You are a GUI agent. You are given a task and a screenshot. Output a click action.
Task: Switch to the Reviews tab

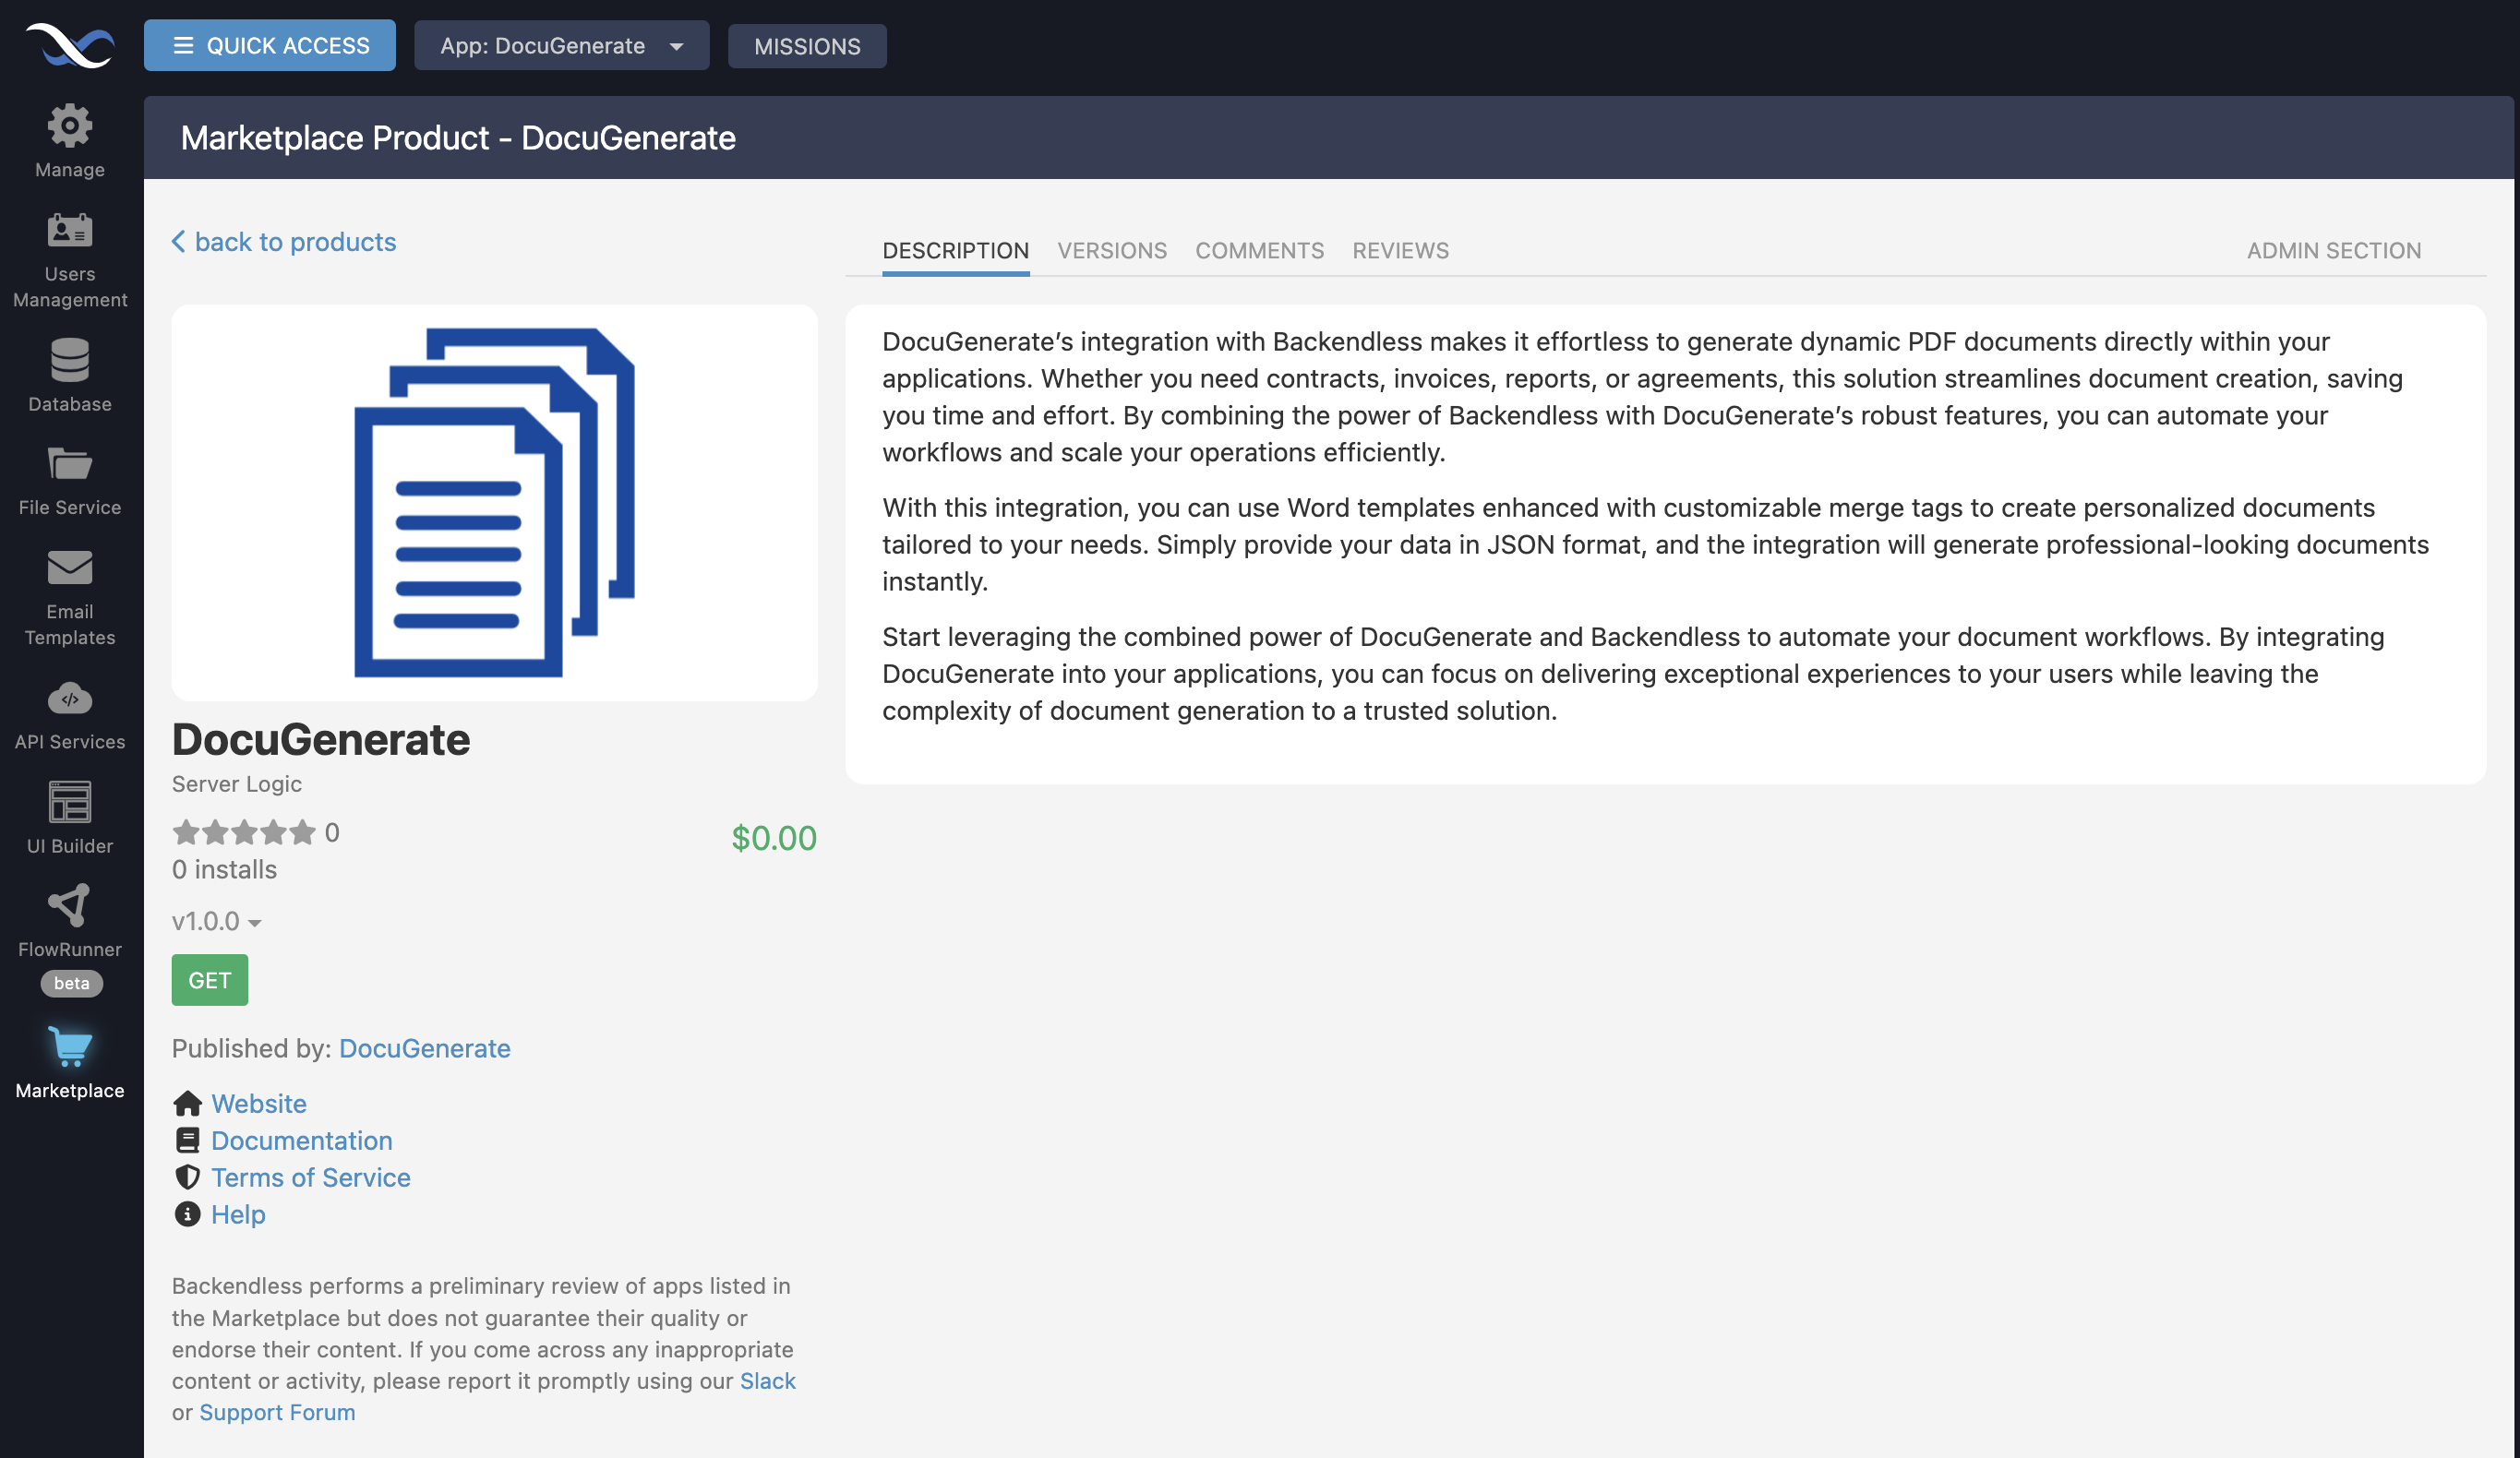coord(1400,250)
